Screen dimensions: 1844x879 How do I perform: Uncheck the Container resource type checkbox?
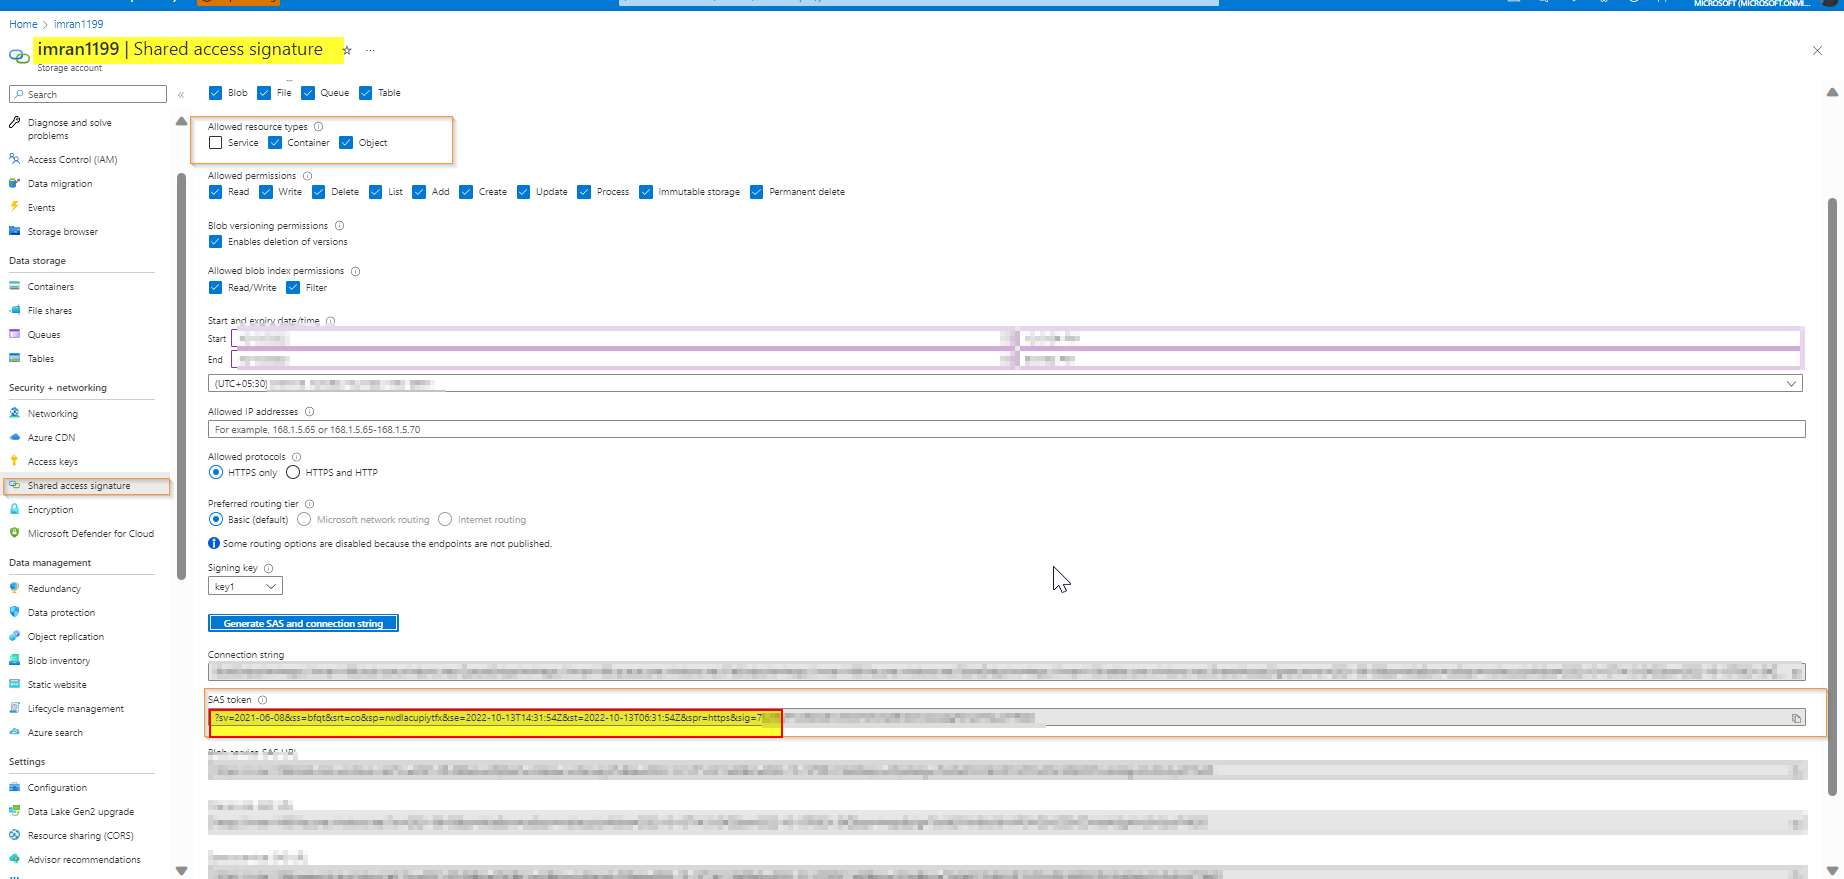[275, 143]
